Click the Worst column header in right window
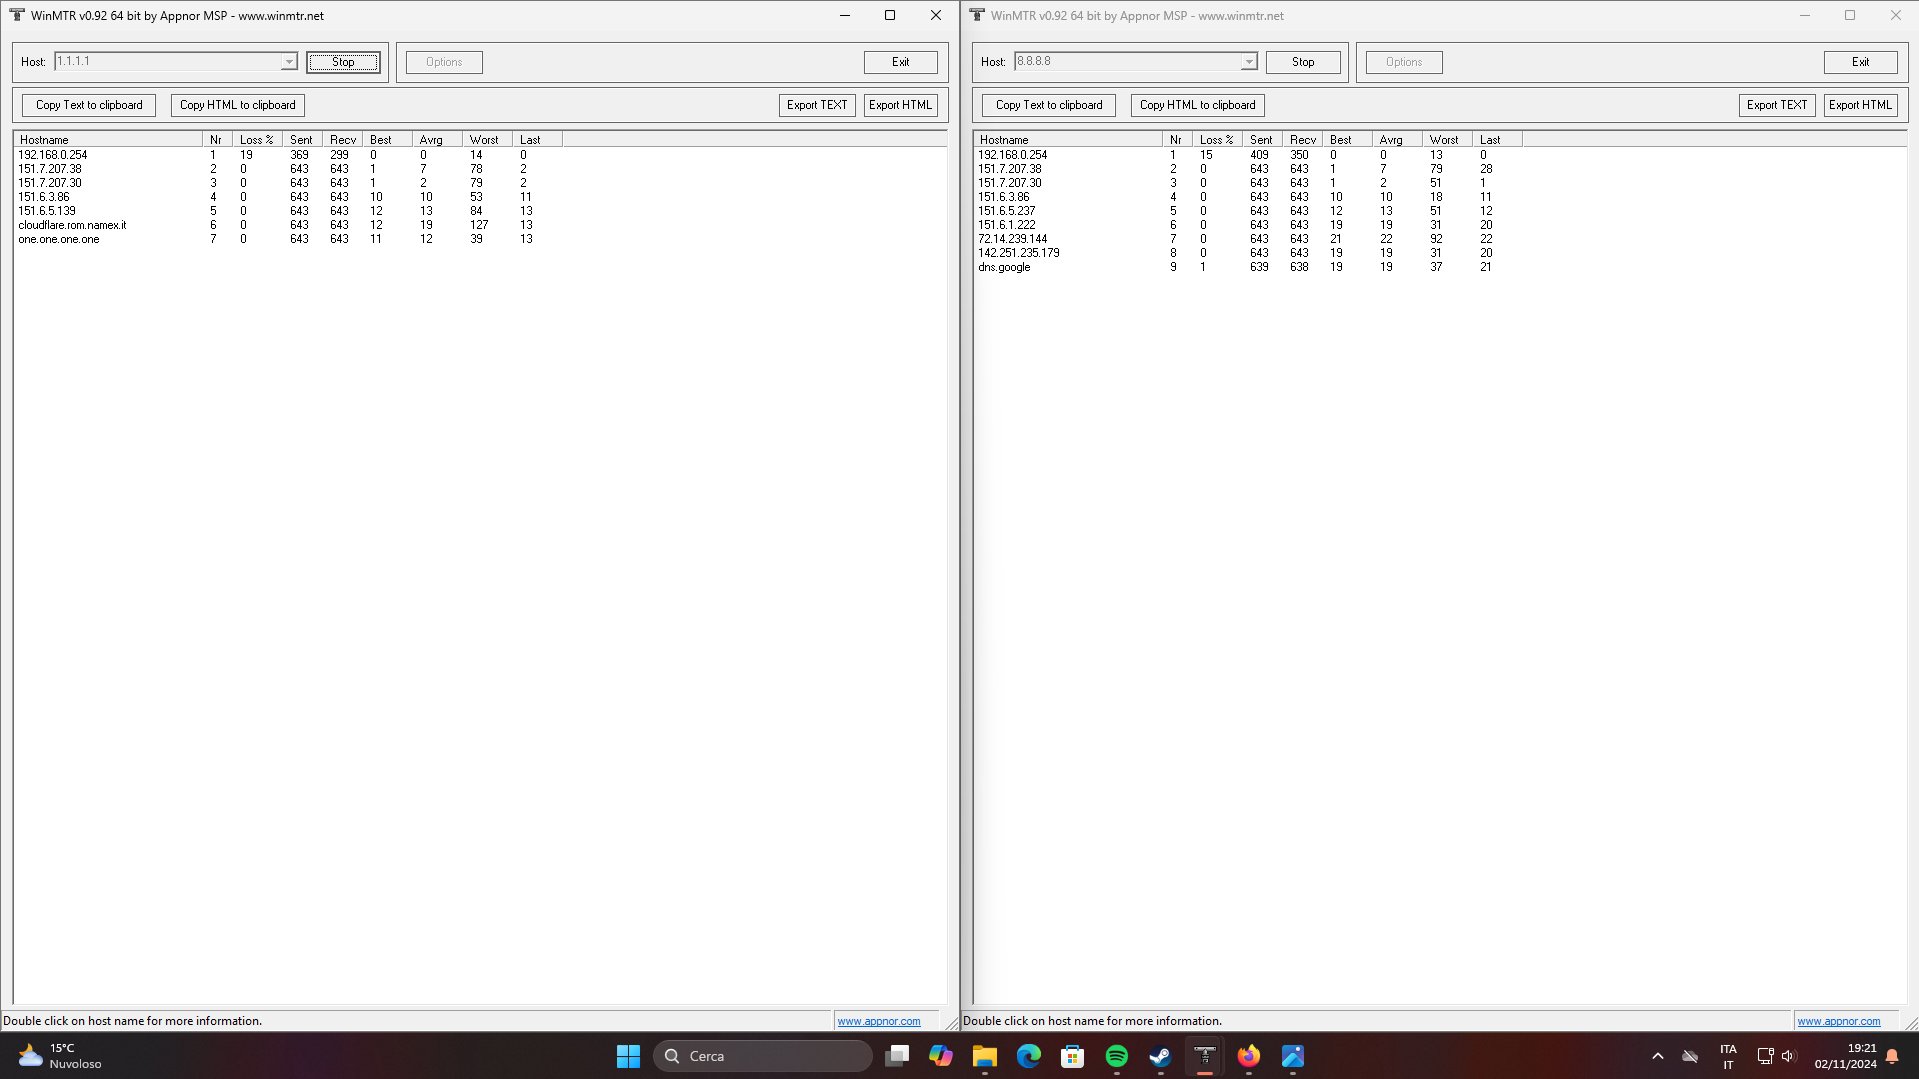This screenshot has width=1919, height=1079. point(1444,140)
